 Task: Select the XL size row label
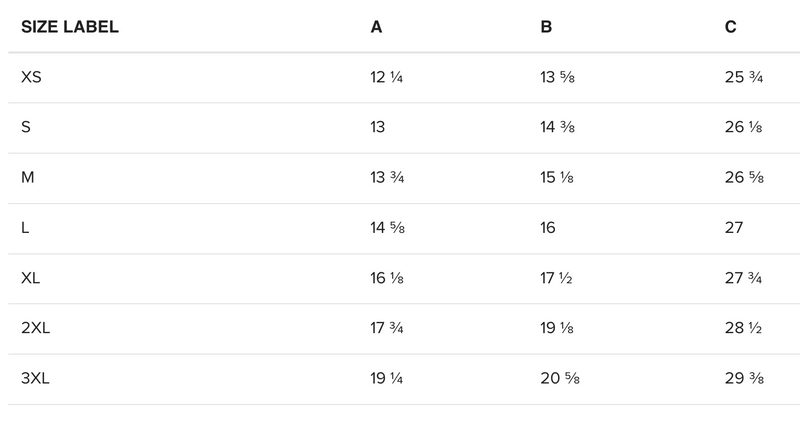tap(31, 278)
